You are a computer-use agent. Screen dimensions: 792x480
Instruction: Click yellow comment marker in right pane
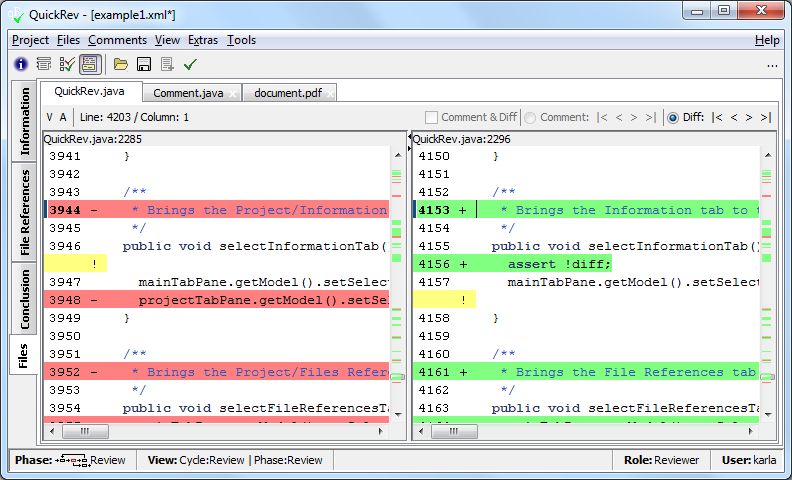coord(444,300)
